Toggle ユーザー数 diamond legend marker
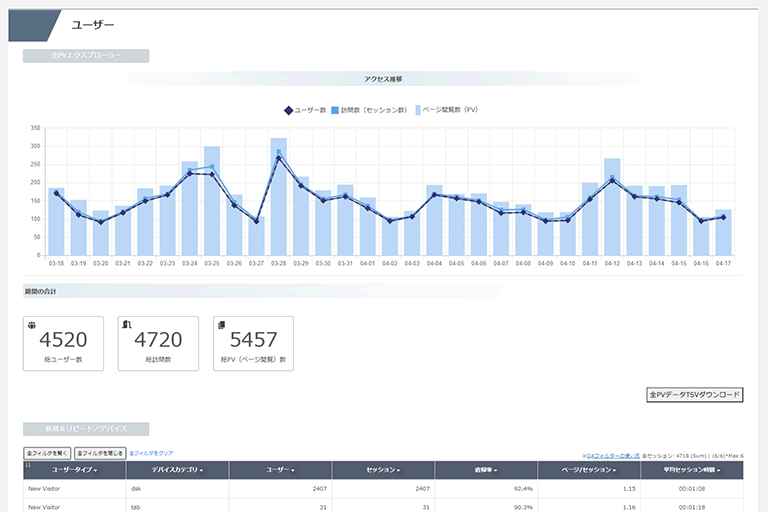 pos(288,110)
